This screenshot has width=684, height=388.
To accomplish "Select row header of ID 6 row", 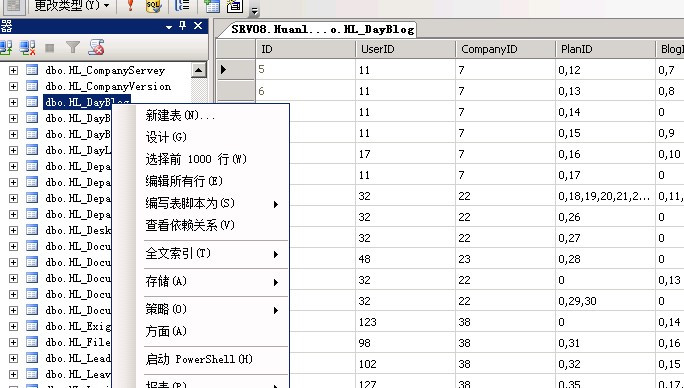I will coord(236,91).
